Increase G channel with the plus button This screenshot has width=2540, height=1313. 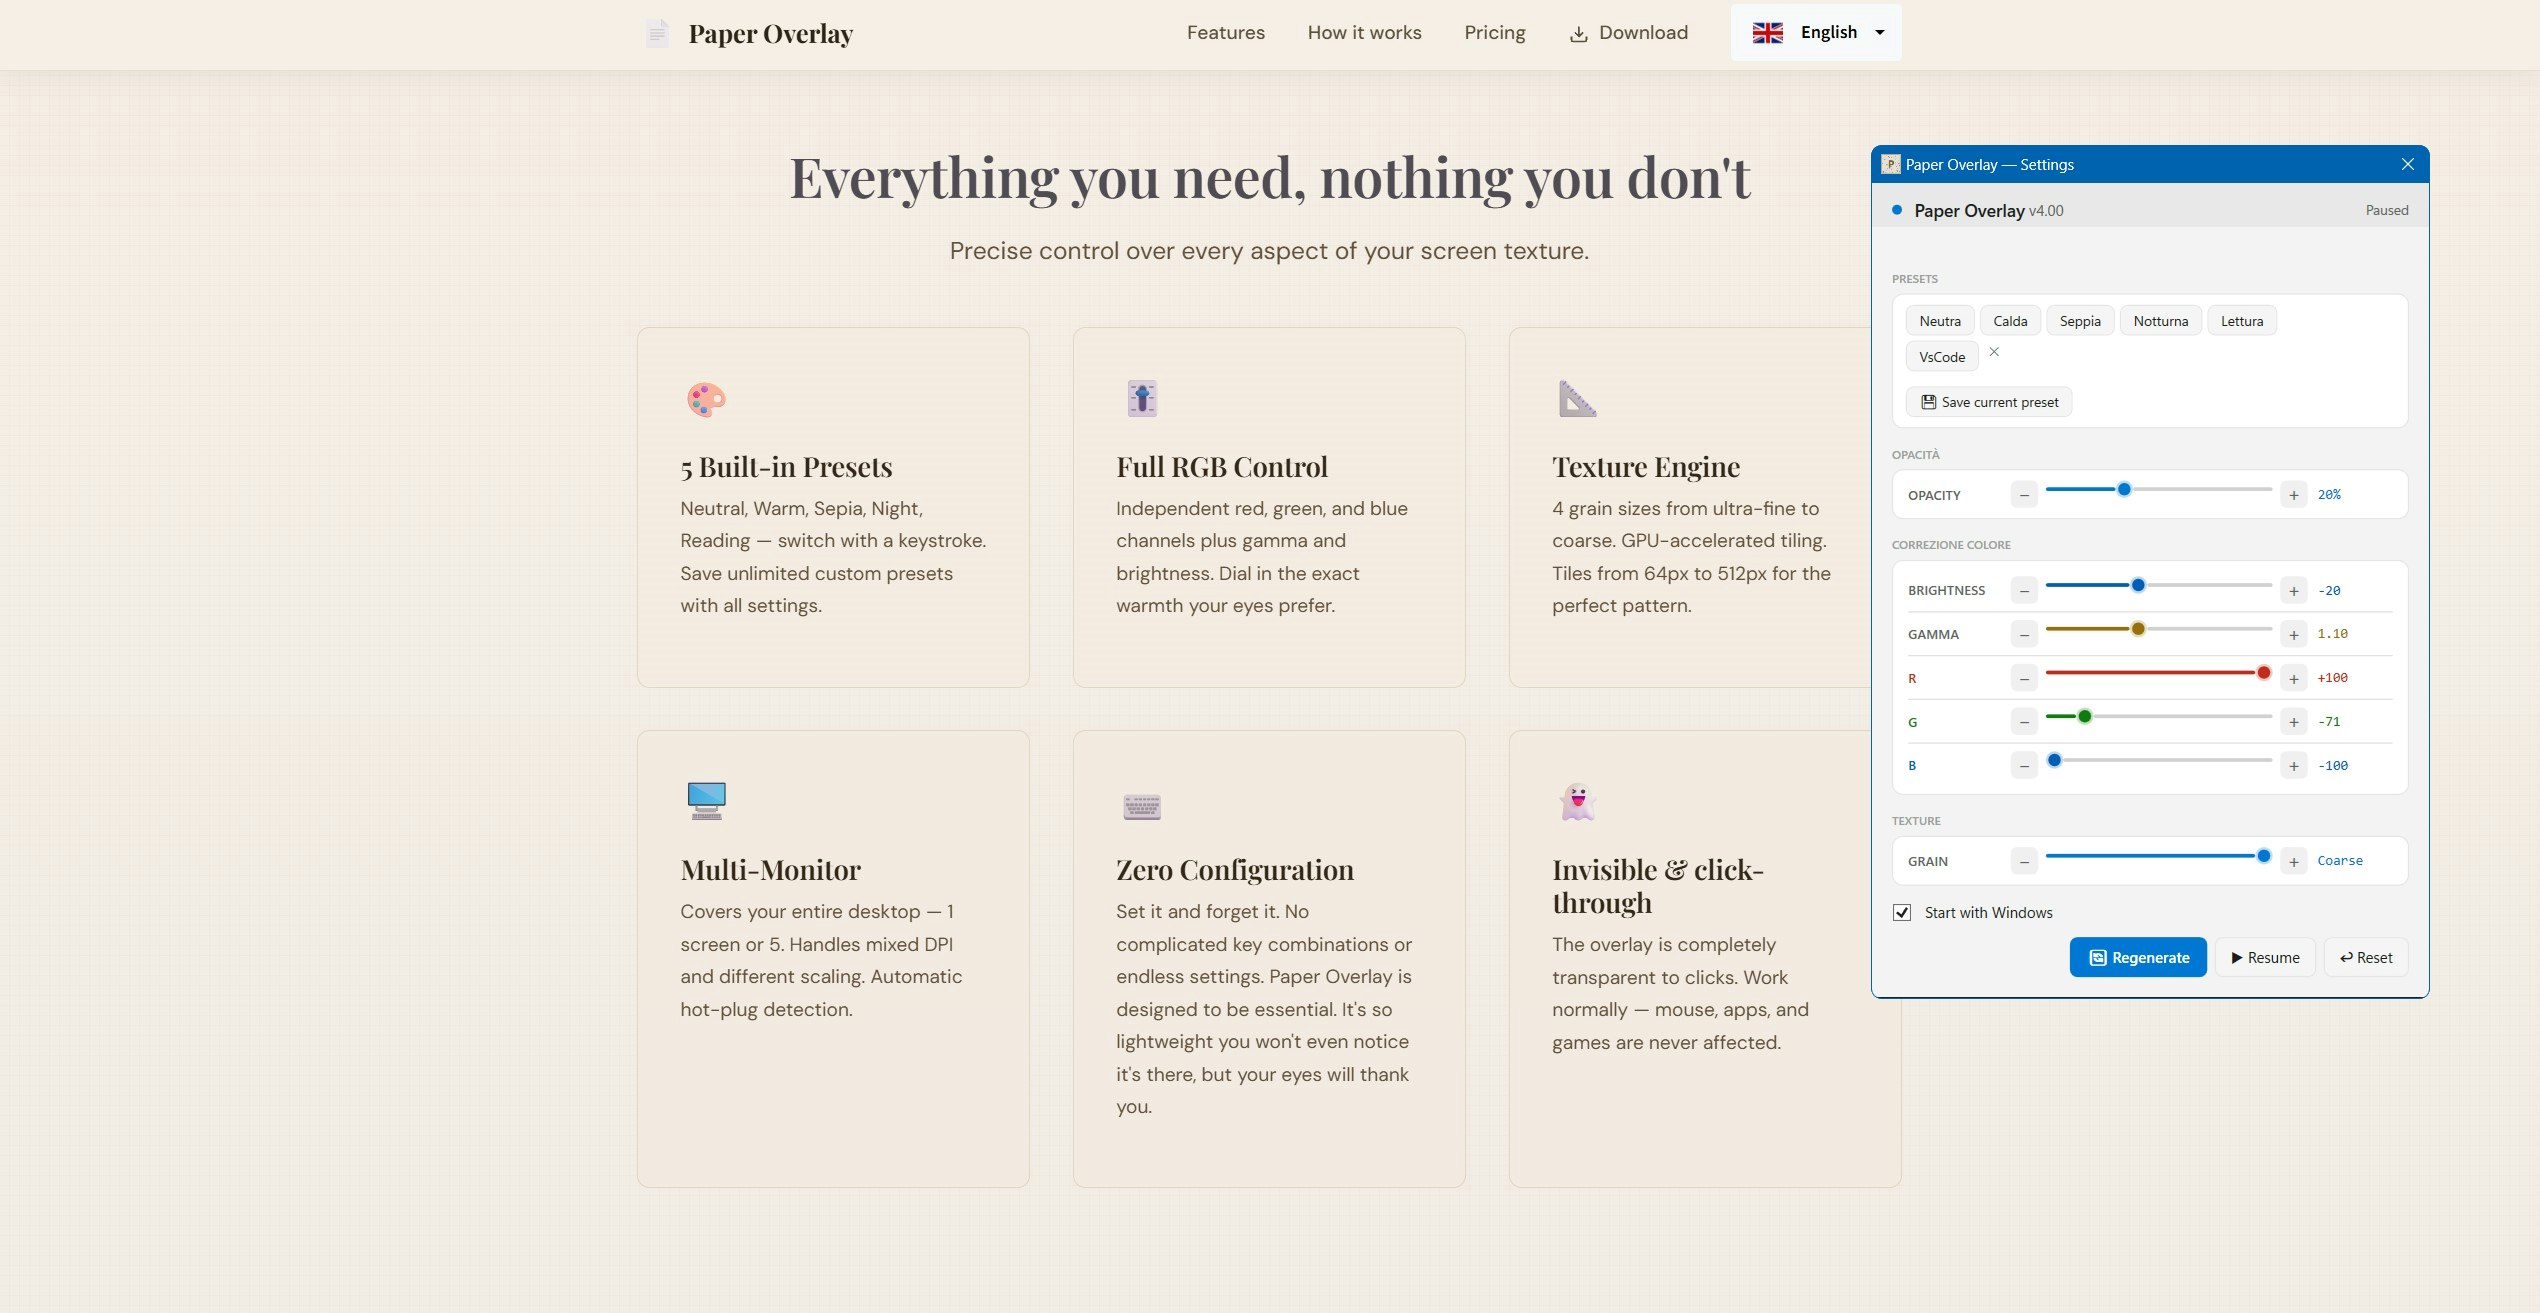tap(2294, 722)
